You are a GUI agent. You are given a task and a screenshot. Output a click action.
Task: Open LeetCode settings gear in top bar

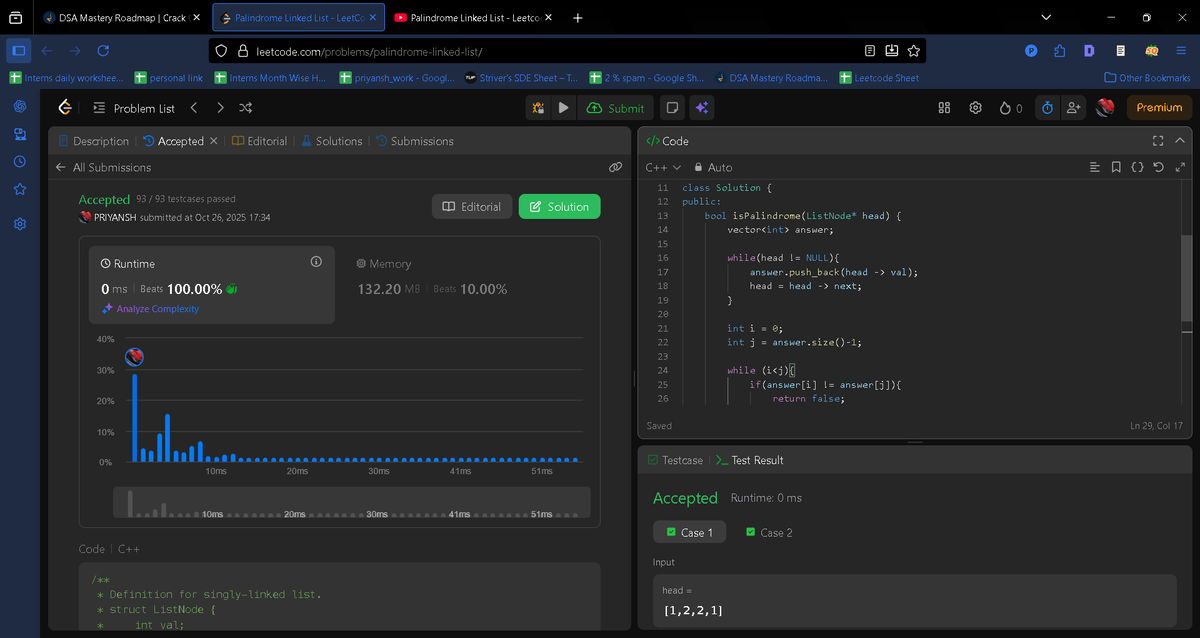pos(975,108)
